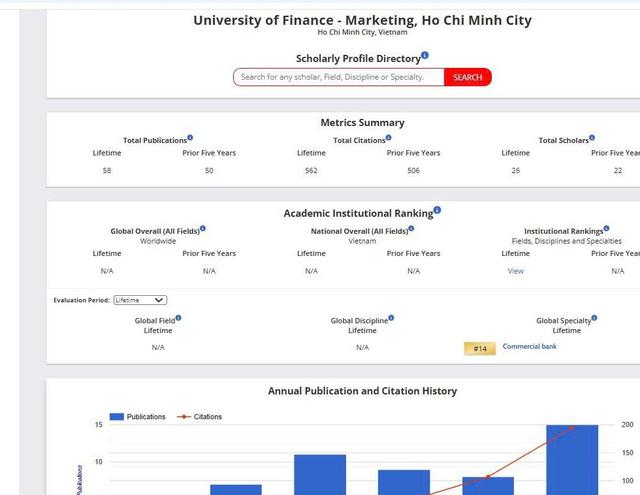Image resolution: width=640 pixels, height=495 pixels.
Task: Click the University of Finance - Marketing heading
Action: [362, 20]
